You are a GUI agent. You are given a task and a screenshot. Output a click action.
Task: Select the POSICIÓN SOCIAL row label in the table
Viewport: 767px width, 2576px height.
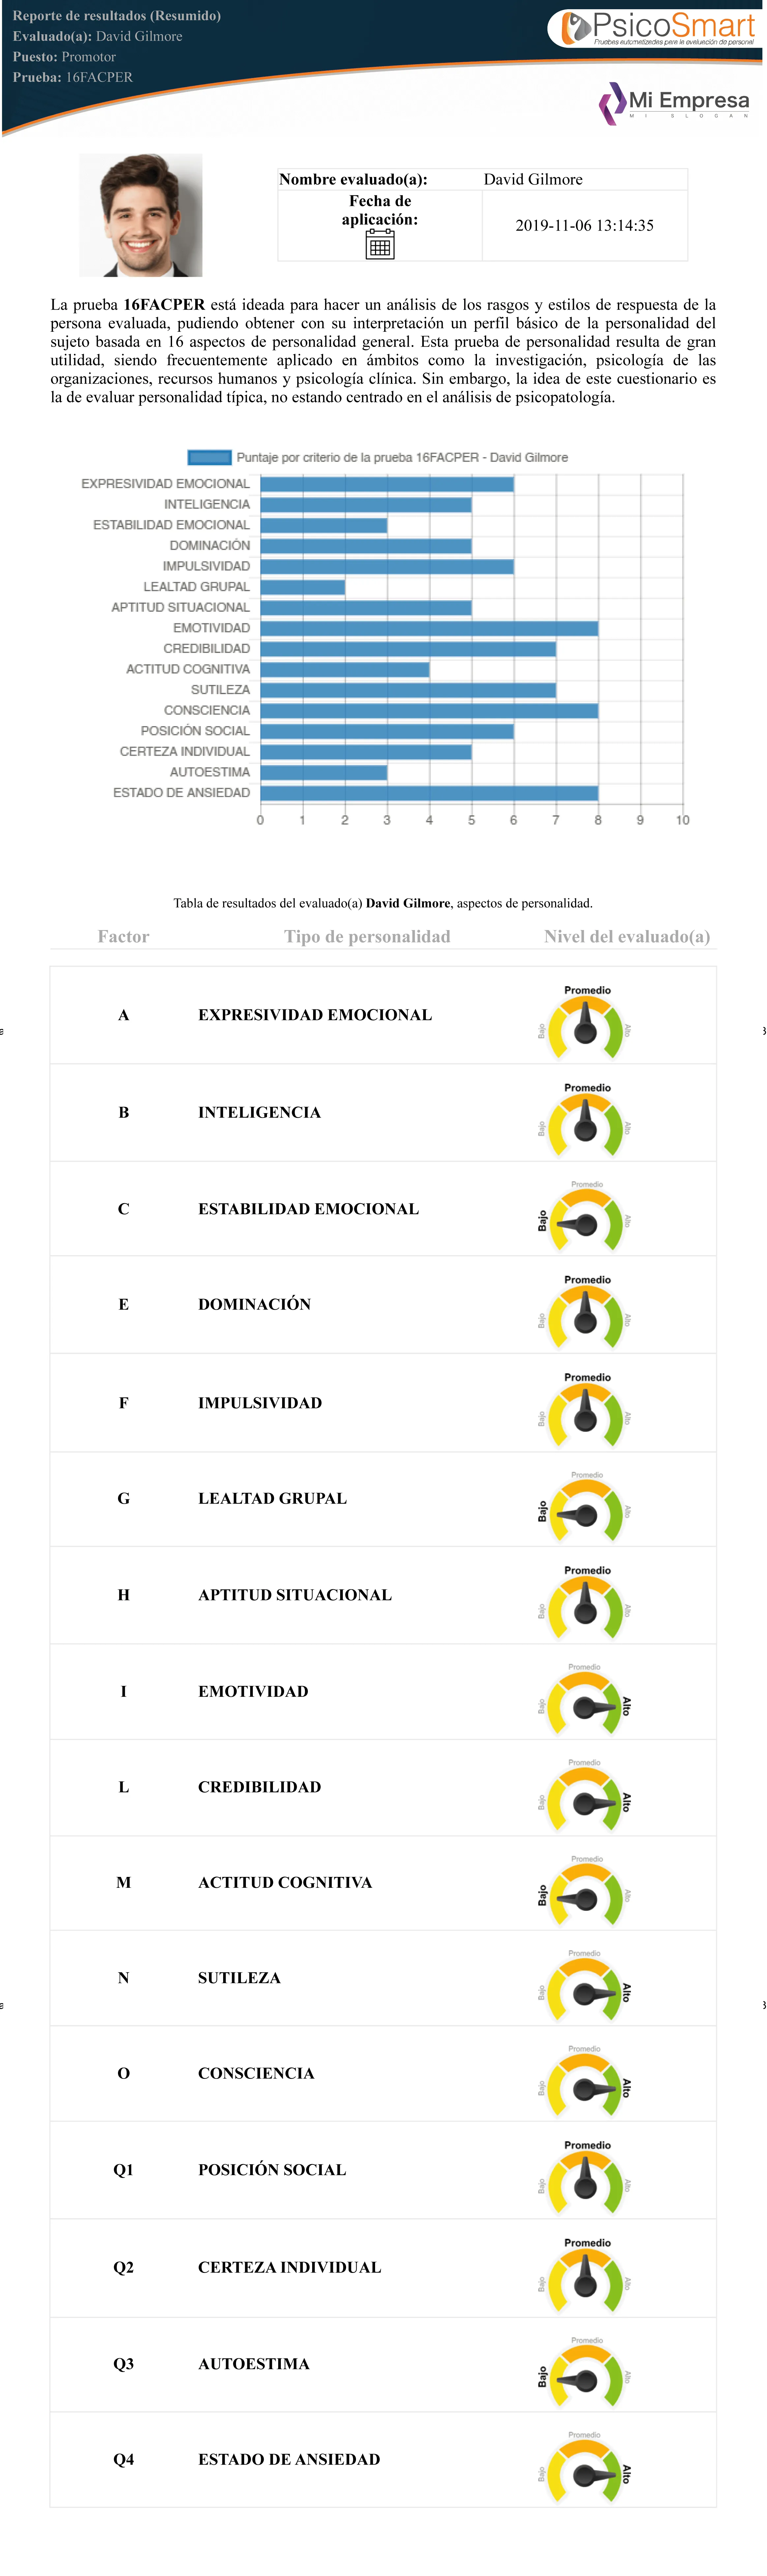coord(272,2169)
